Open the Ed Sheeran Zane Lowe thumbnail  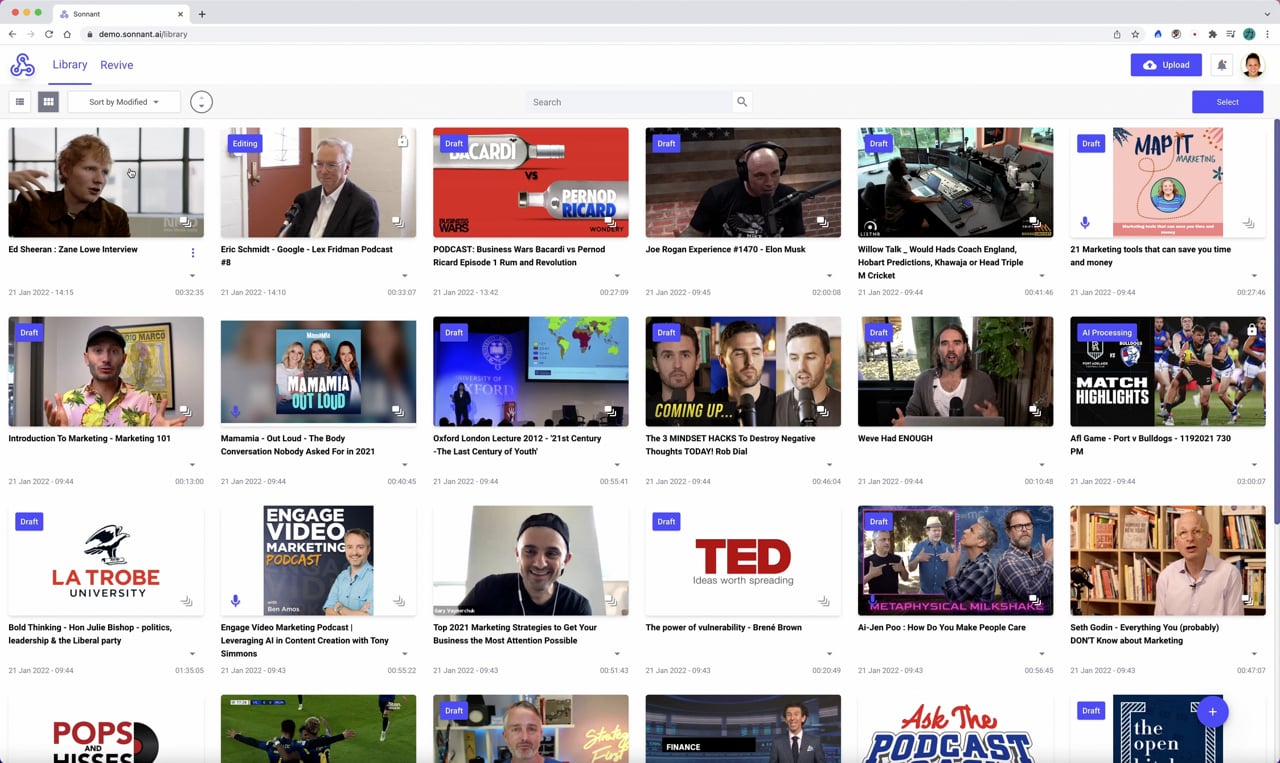pyautogui.click(x=106, y=182)
